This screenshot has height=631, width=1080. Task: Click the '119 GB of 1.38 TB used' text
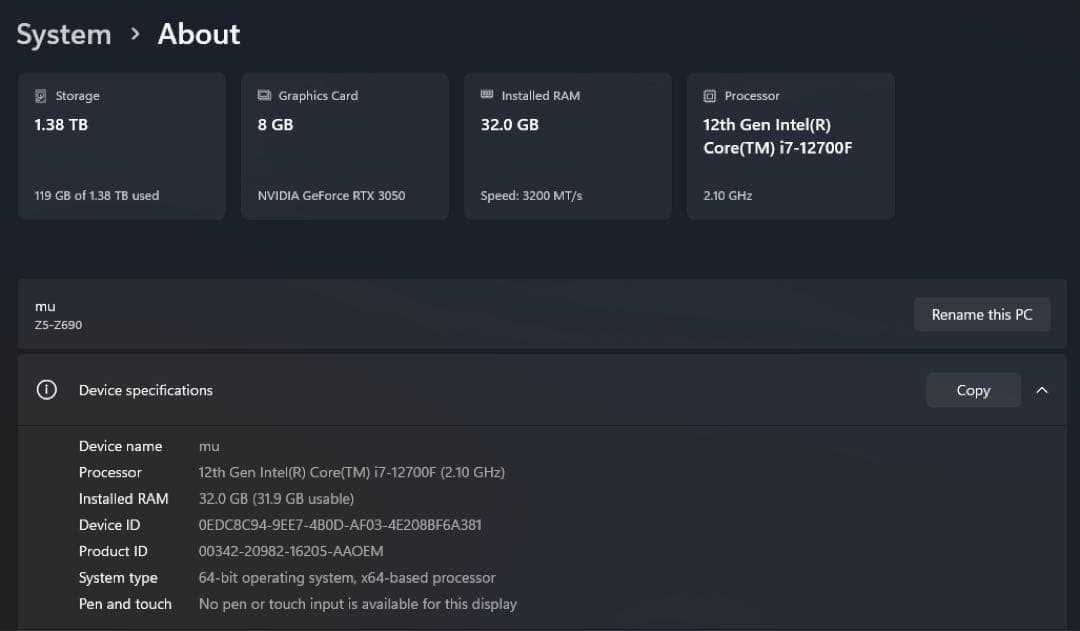[97, 196]
